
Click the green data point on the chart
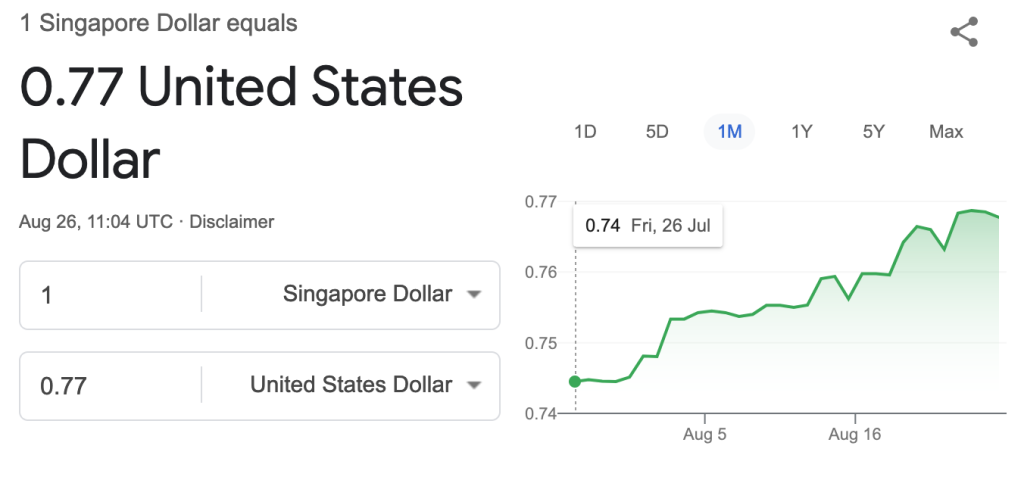pos(575,381)
